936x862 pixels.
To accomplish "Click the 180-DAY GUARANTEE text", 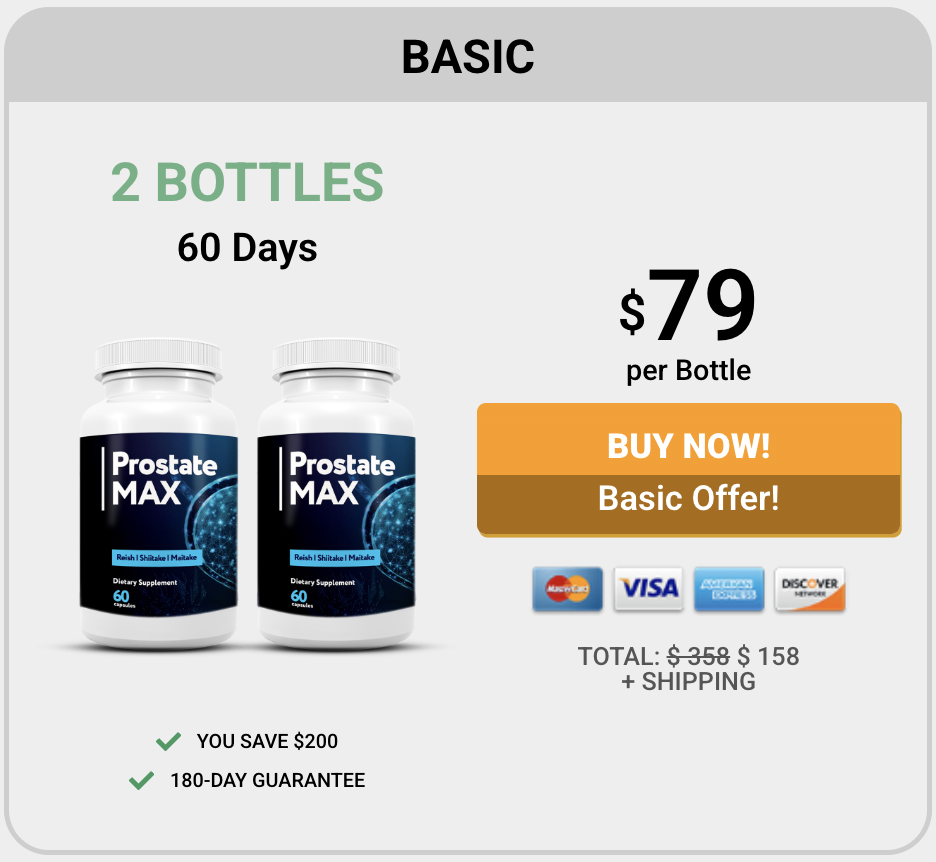I will pos(267,780).
